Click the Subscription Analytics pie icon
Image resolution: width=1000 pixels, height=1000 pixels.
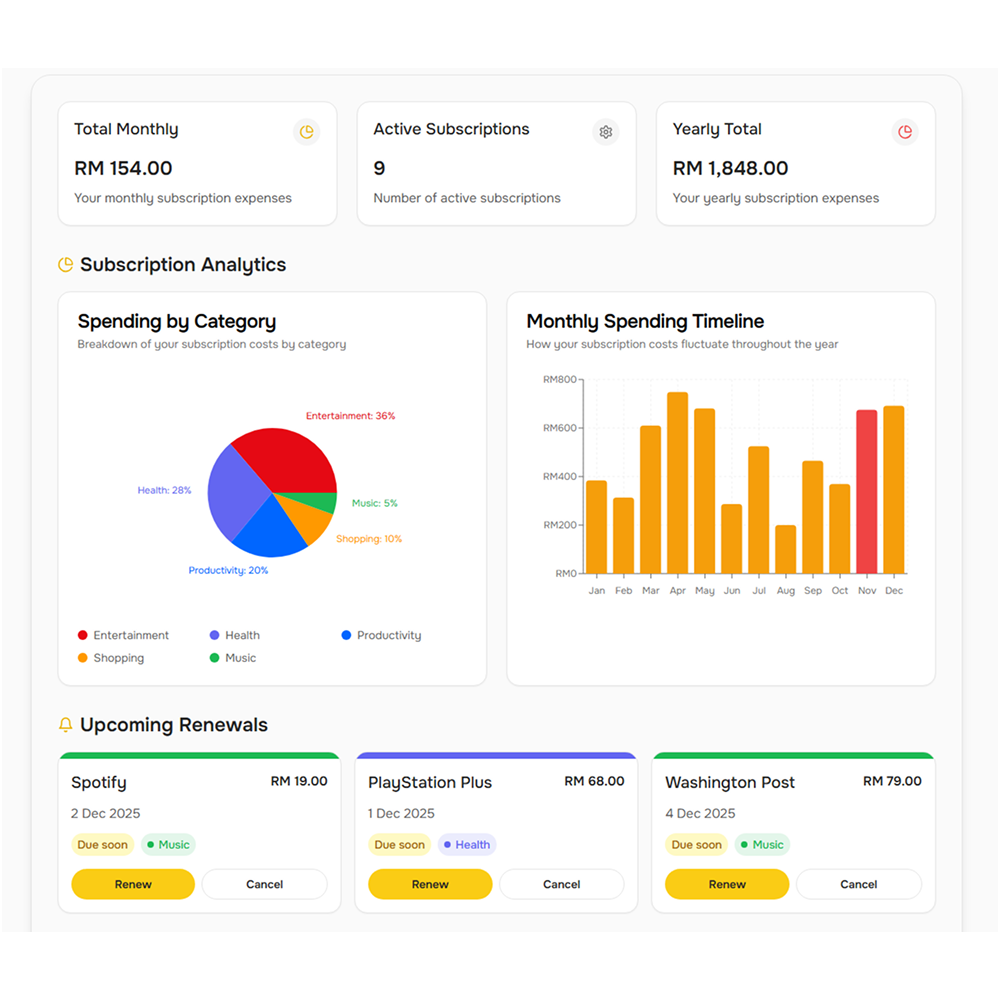pyautogui.click(x=65, y=264)
